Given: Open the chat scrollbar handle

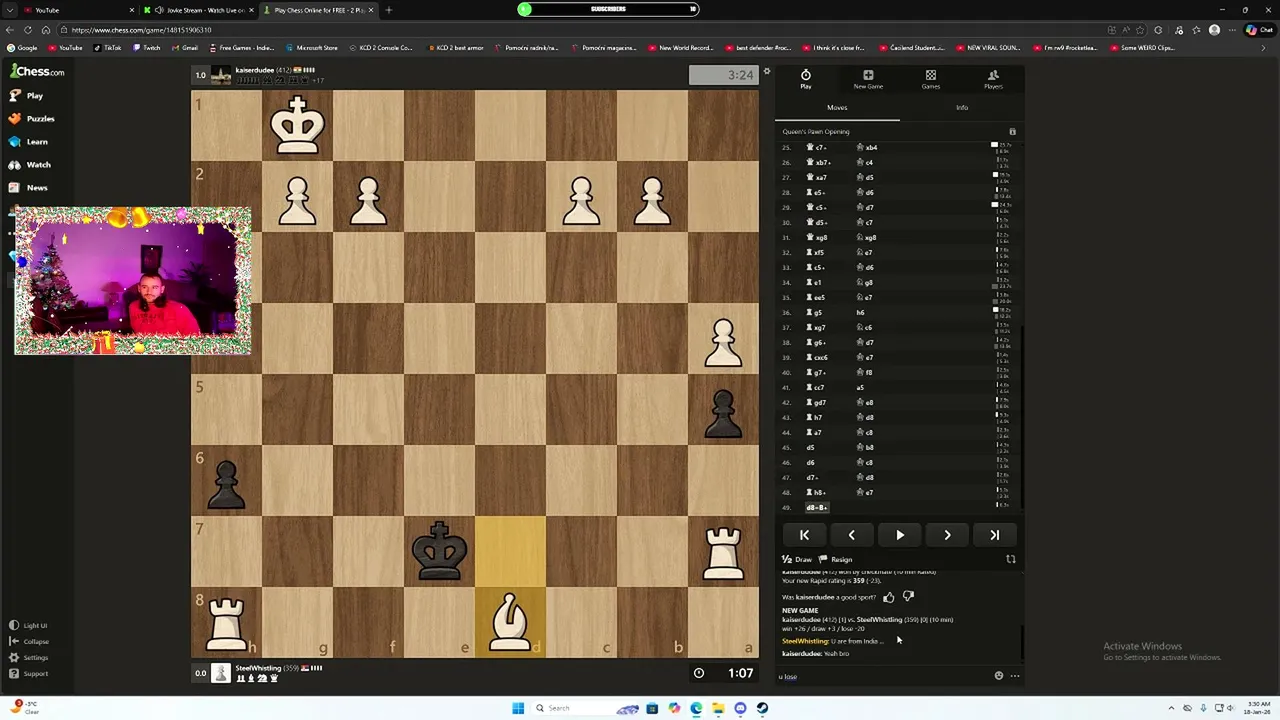Looking at the screenshot, I should point(1021,644).
